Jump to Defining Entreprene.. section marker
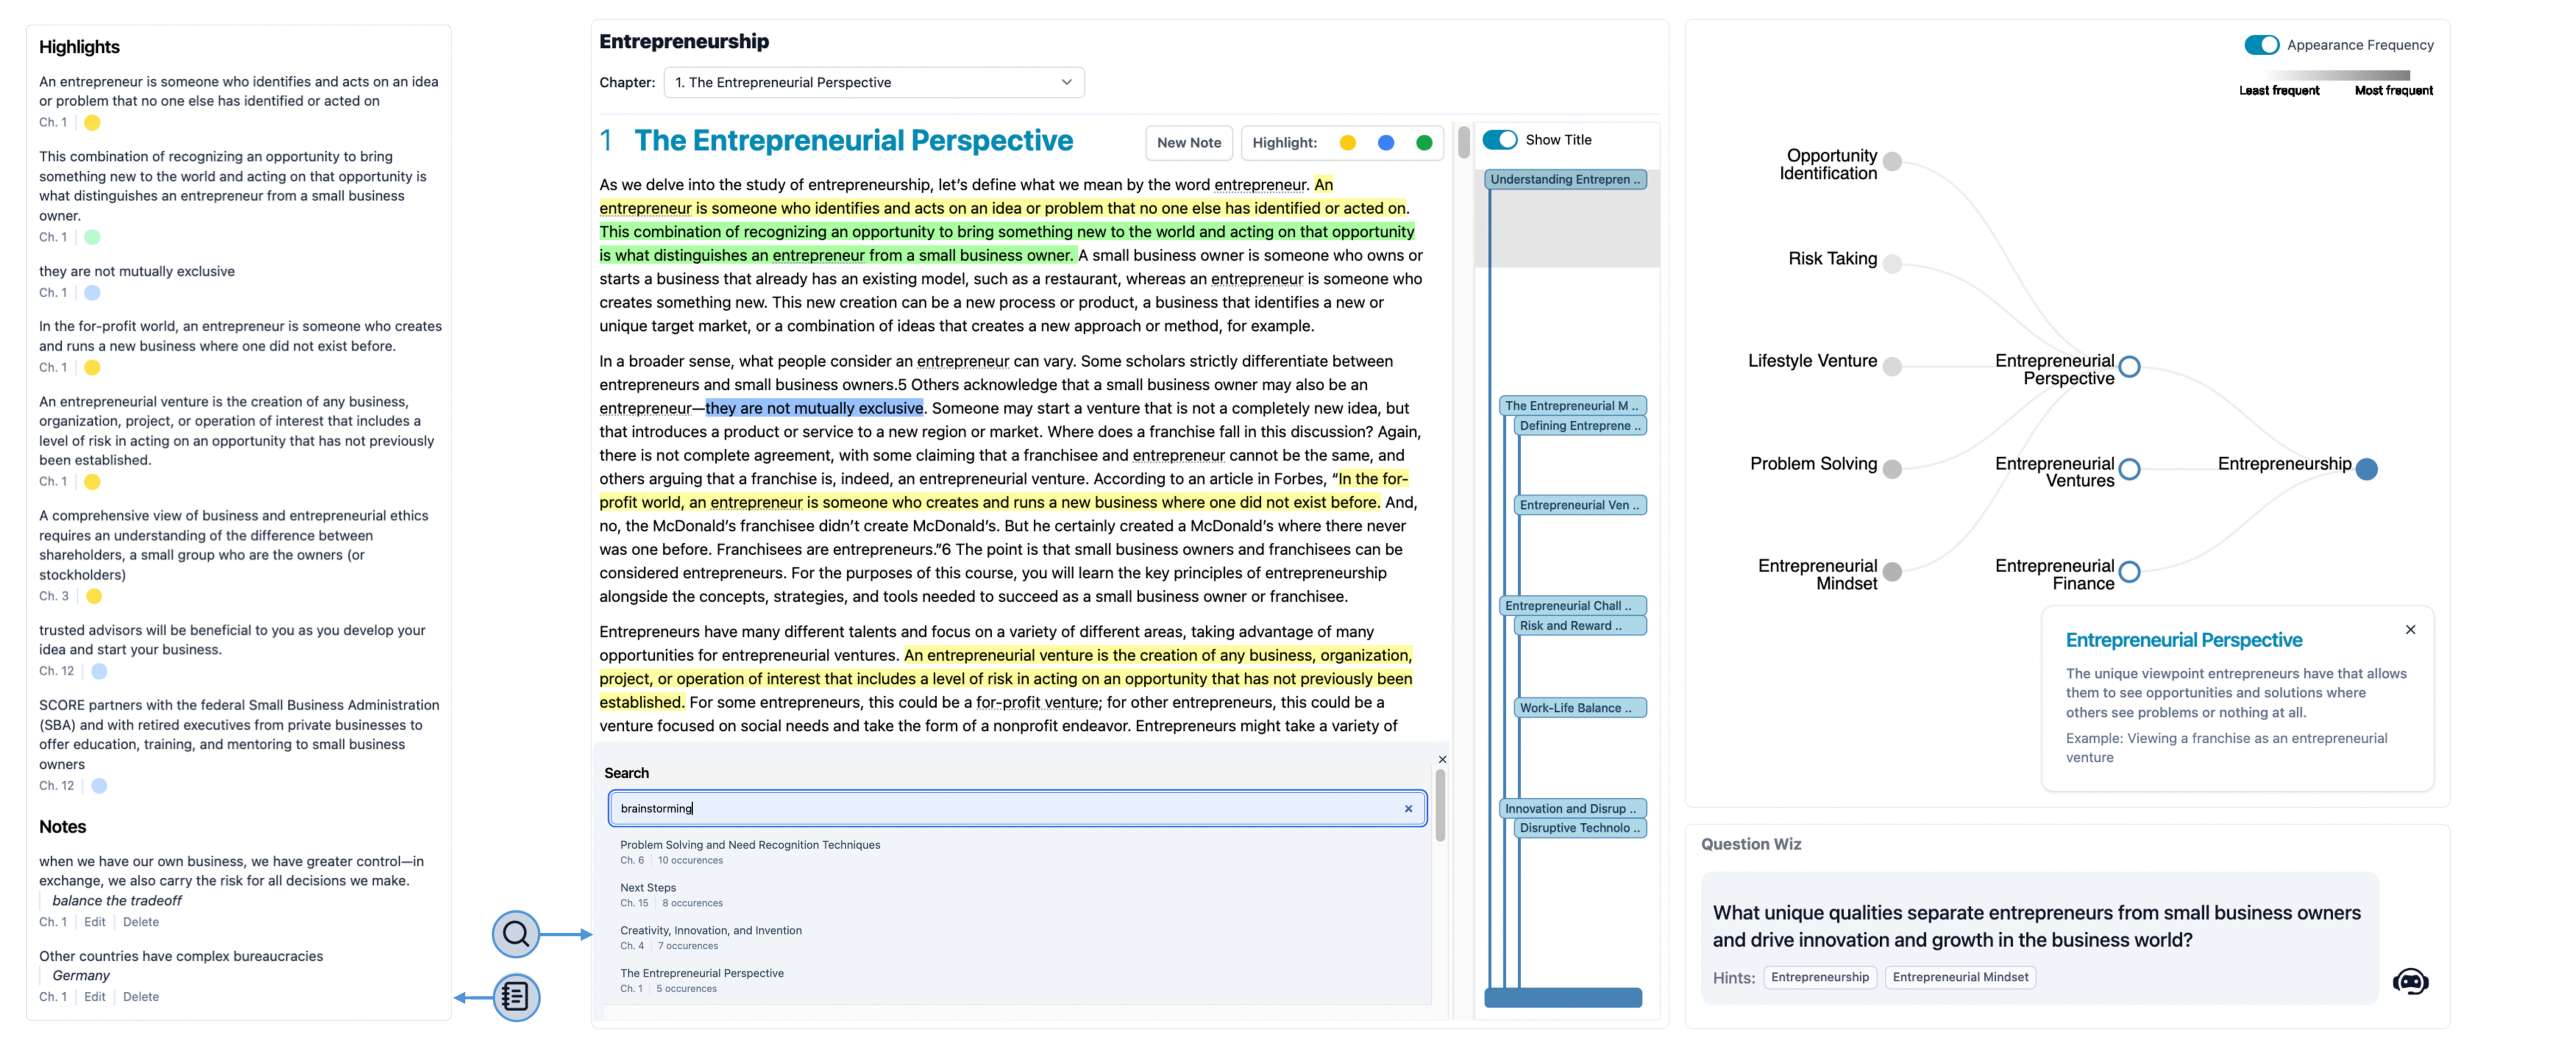Viewport: 2572px width, 1042px height. point(1580,426)
